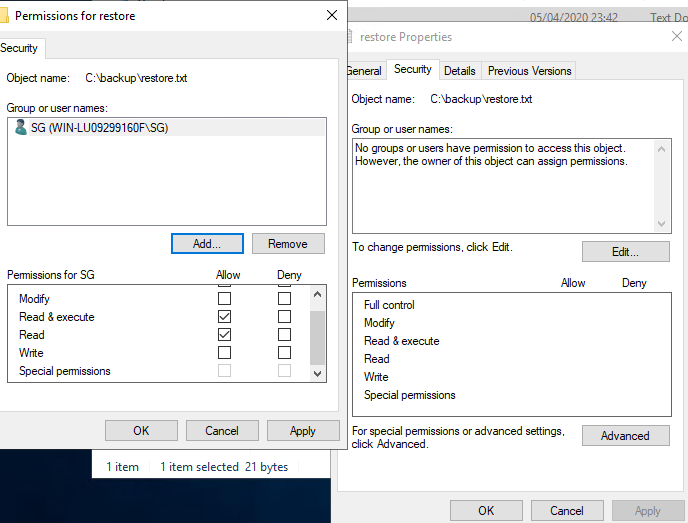Image resolution: width=688 pixels, height=523 pixels.
Task: Apply changes in Permissions dialog
Action: [x=302, y=431]
